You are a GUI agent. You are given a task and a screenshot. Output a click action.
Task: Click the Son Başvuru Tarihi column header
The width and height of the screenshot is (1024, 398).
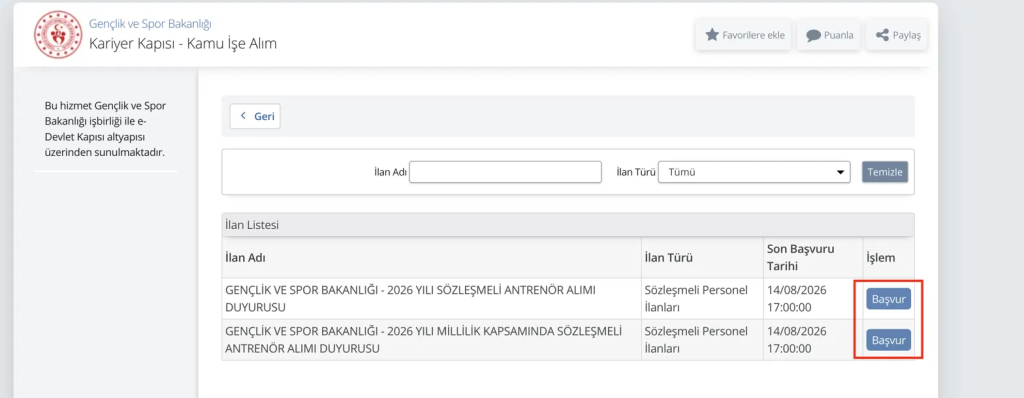pyautogui.click(x=812, y=257)
